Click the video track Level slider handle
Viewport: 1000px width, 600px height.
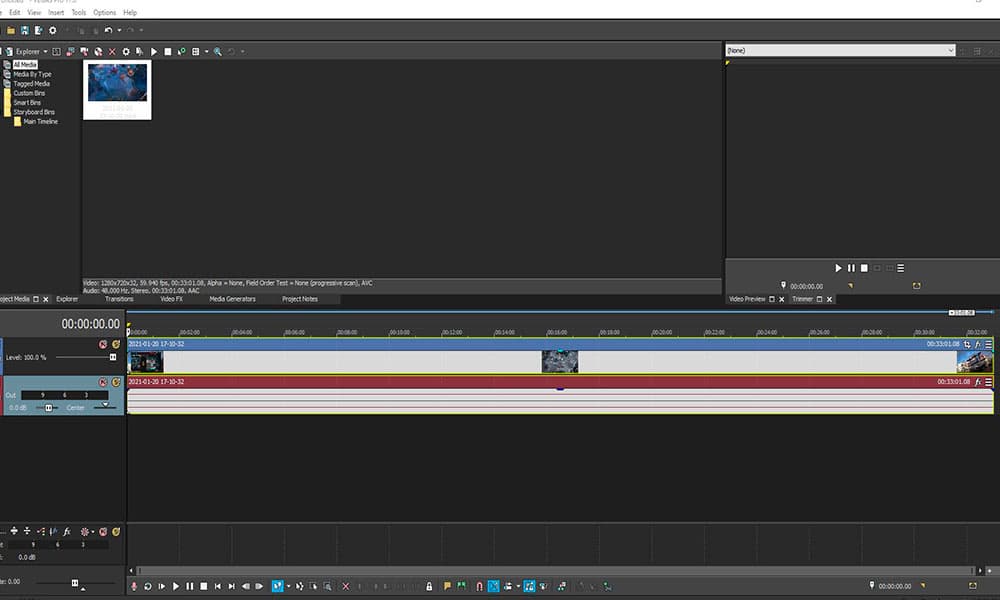[113, 358]
